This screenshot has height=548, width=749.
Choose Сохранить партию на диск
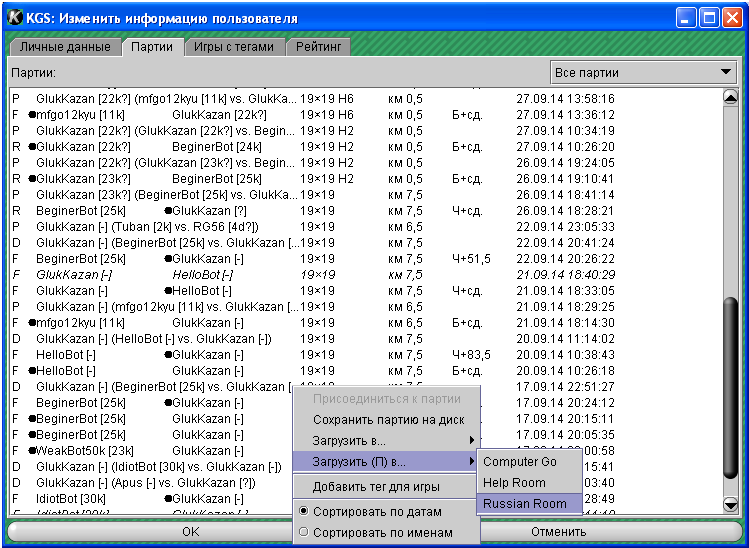click(x=387, y=419)
